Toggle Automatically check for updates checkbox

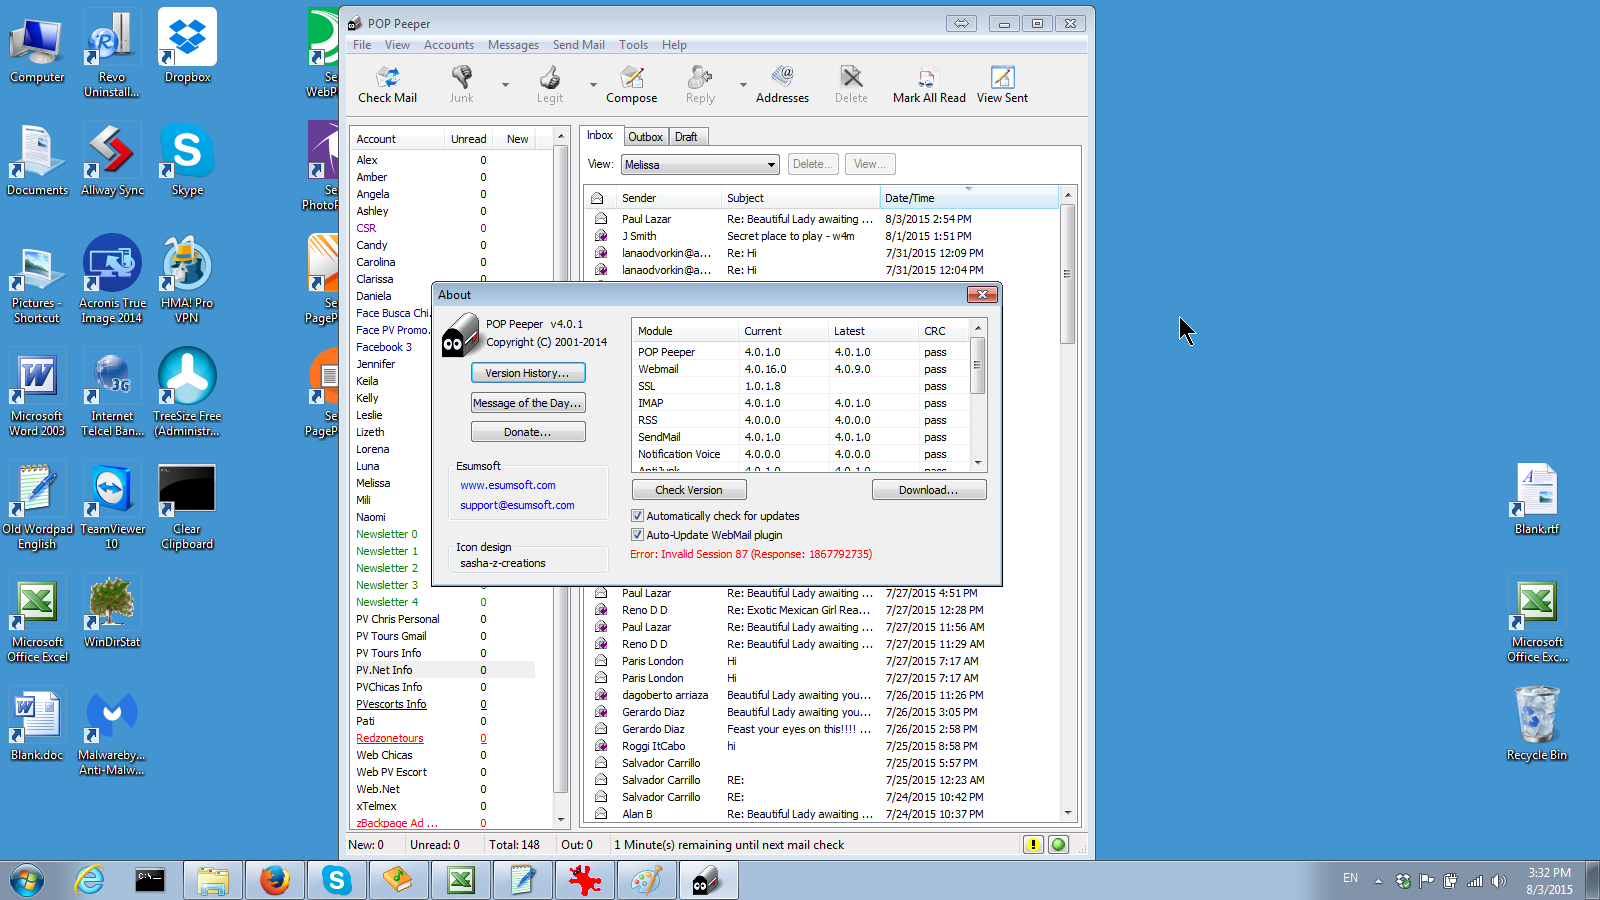(637, 516)
